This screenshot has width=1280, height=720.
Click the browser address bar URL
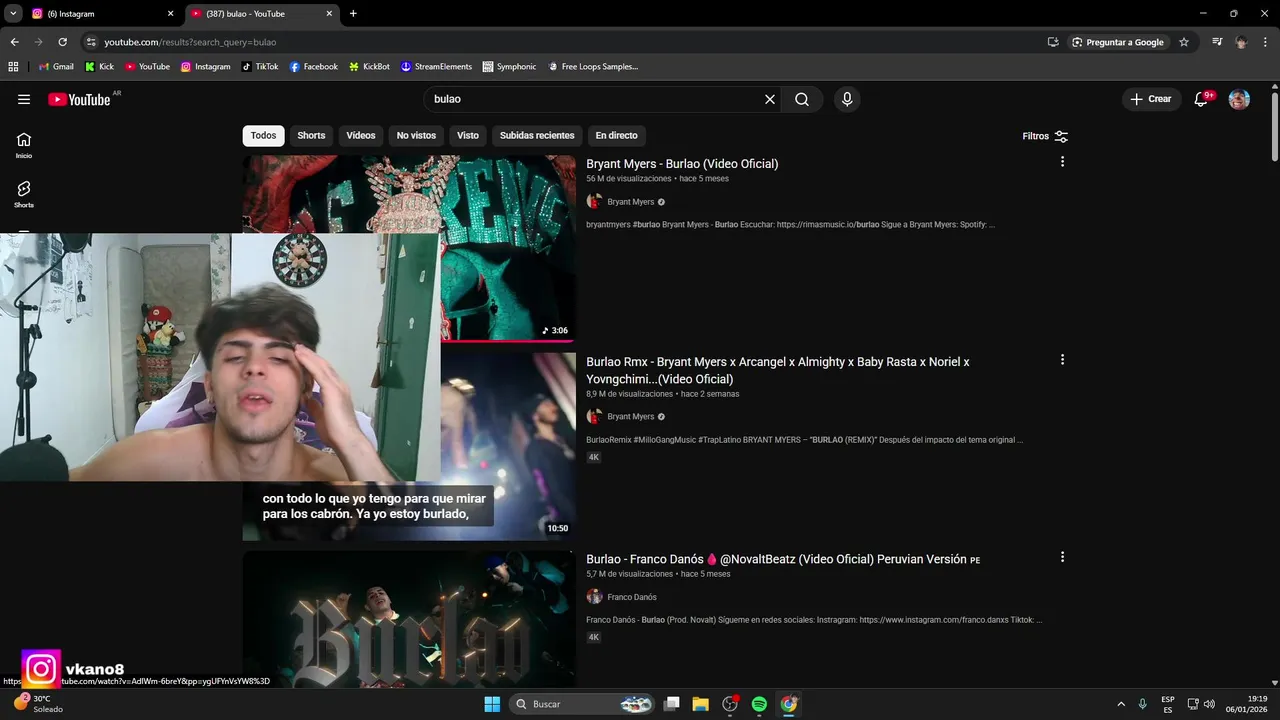click(190, 42)
